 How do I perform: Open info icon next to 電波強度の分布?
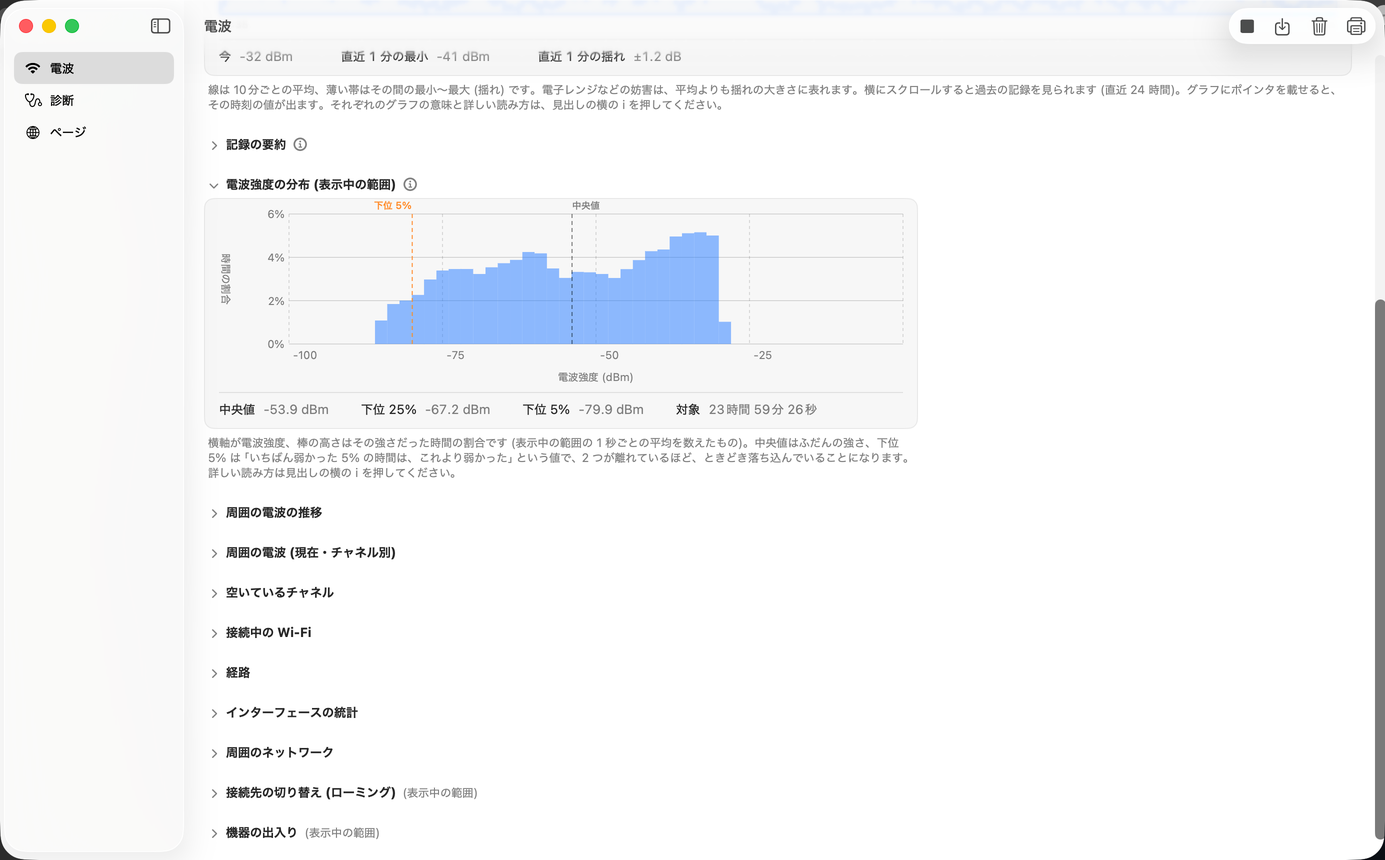pos(410,185)
